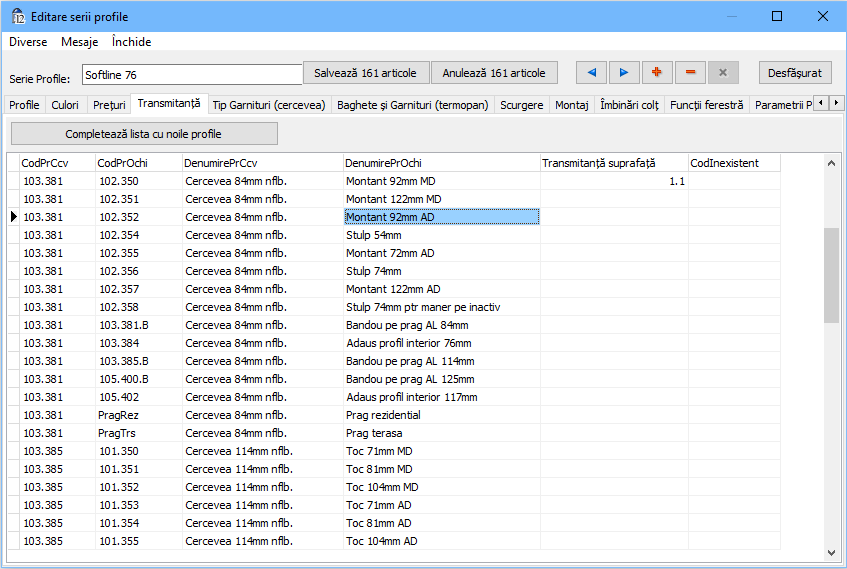Switch to the Prețuri tab
Viewport: 847px width, 569px height.
(x=109, y=105)
